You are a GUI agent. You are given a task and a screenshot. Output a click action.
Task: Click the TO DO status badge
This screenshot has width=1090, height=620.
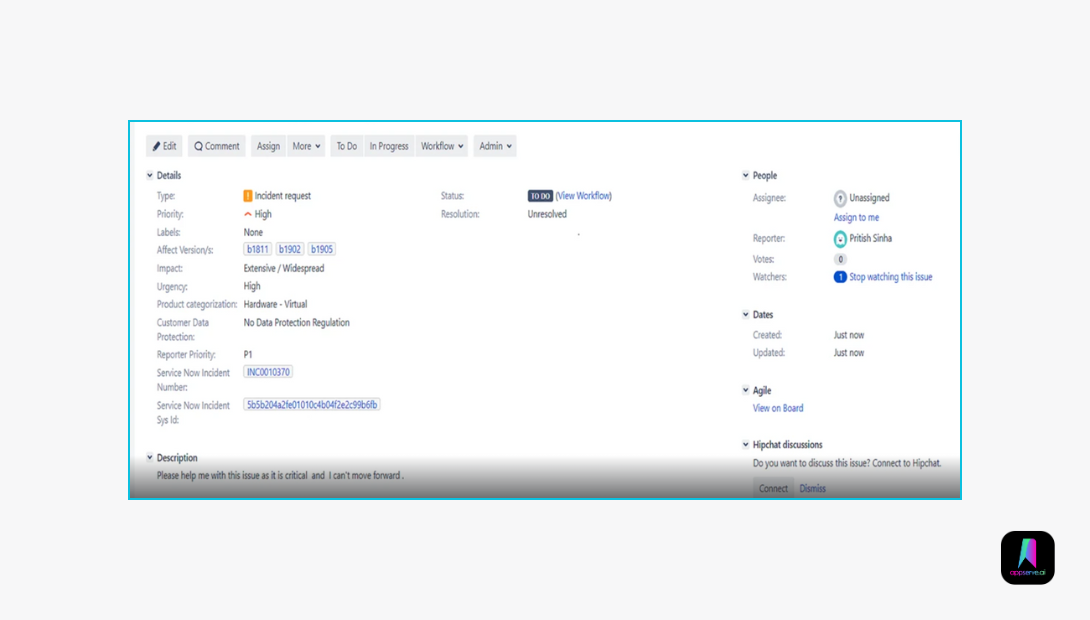(x=540, y=196)
